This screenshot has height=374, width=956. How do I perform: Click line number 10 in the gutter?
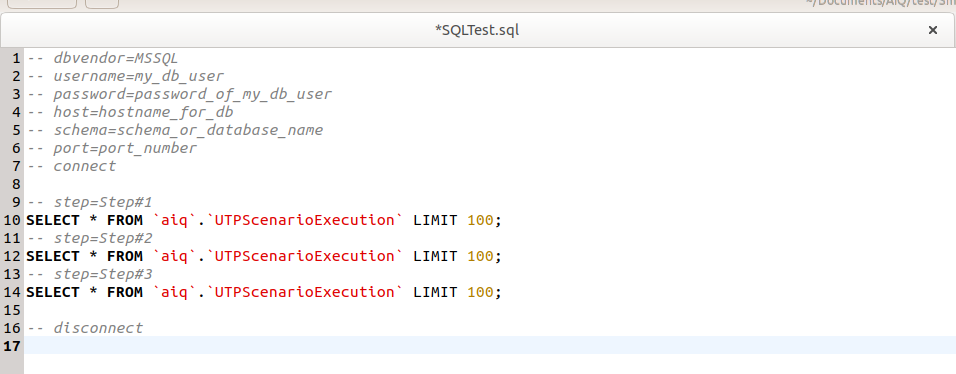[12, 220]
